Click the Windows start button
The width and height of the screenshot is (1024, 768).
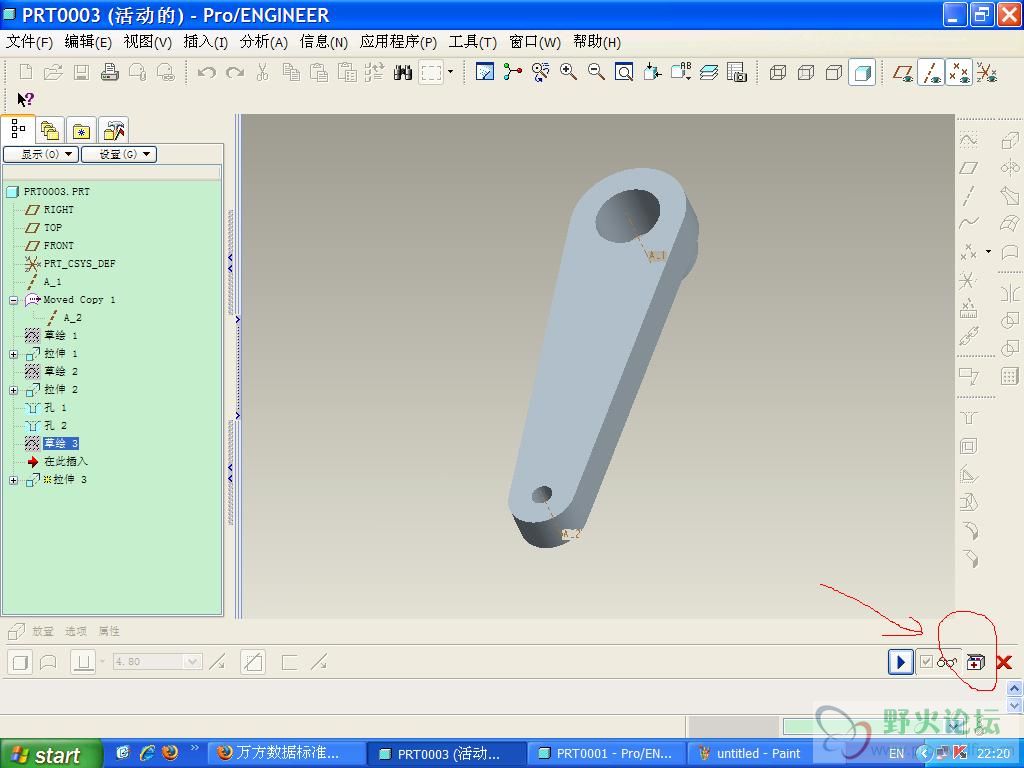(x=51, y=754)
